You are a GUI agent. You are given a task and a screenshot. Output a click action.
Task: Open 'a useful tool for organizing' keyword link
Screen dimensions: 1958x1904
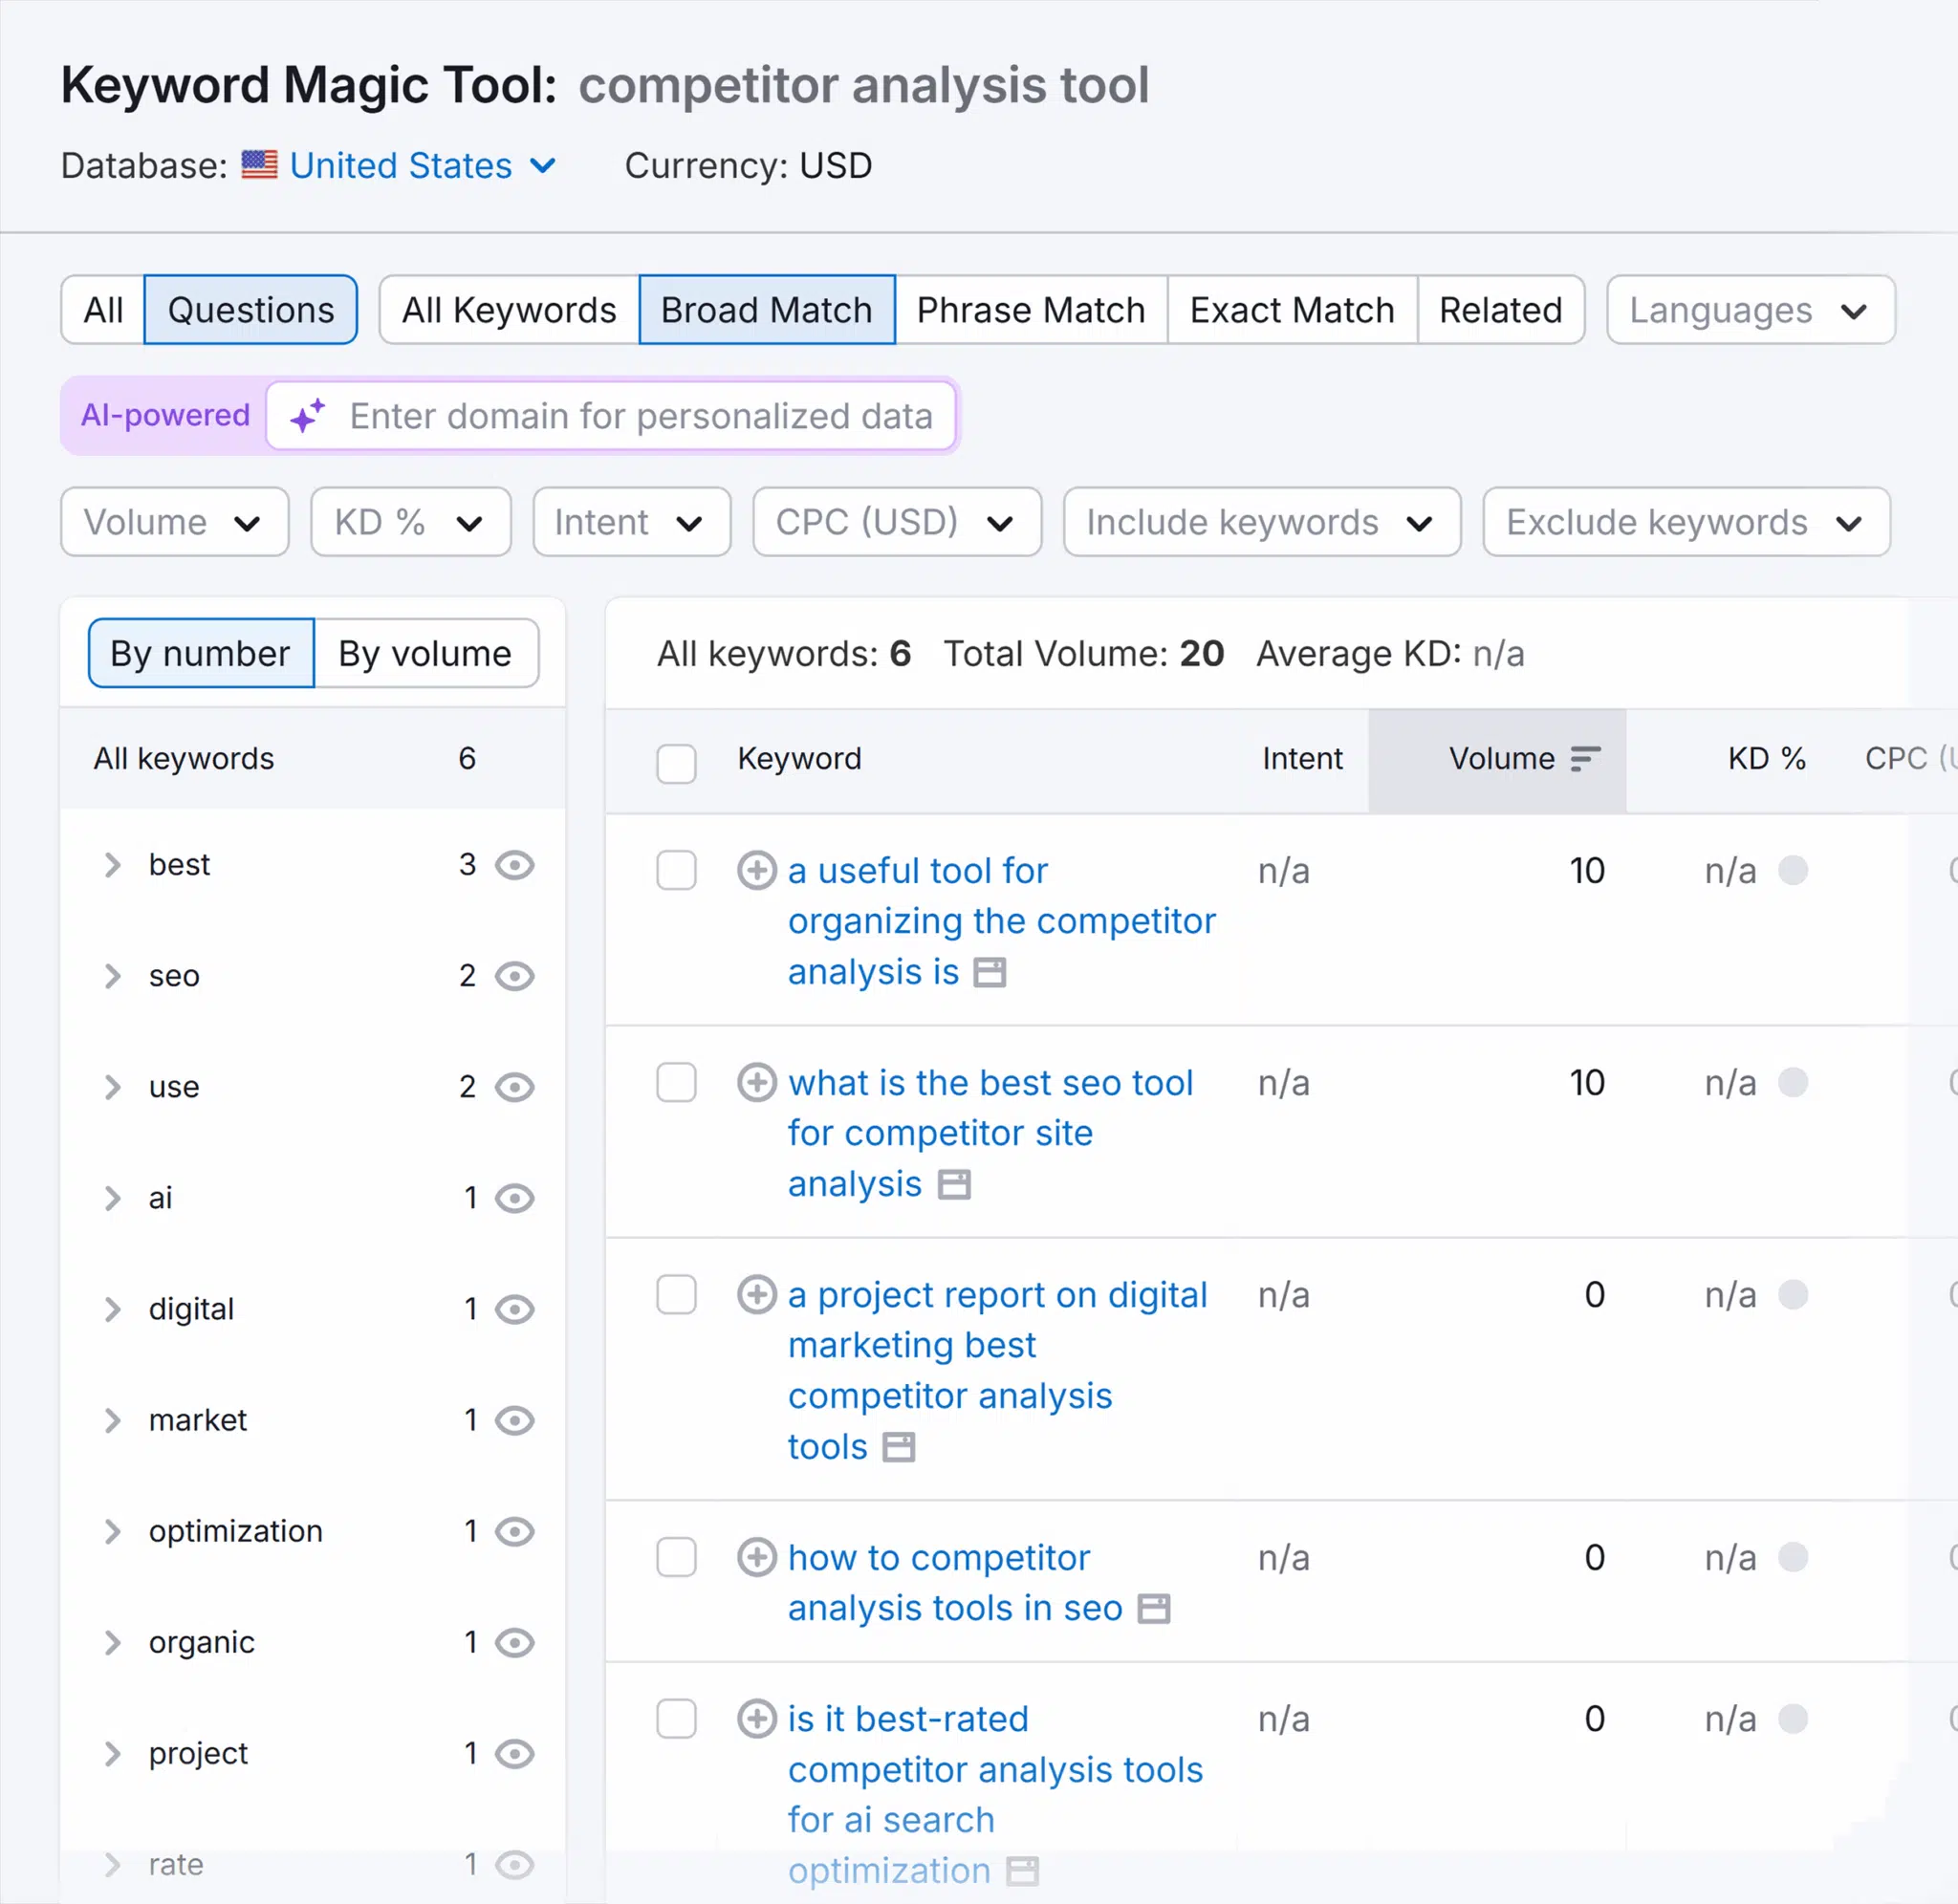tap(1001, 921)
